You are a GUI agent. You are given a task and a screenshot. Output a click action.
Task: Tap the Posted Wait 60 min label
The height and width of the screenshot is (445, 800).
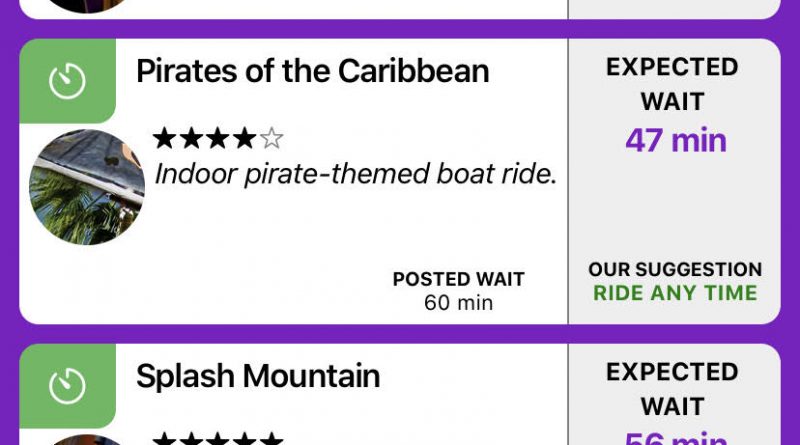pos(459,291)
